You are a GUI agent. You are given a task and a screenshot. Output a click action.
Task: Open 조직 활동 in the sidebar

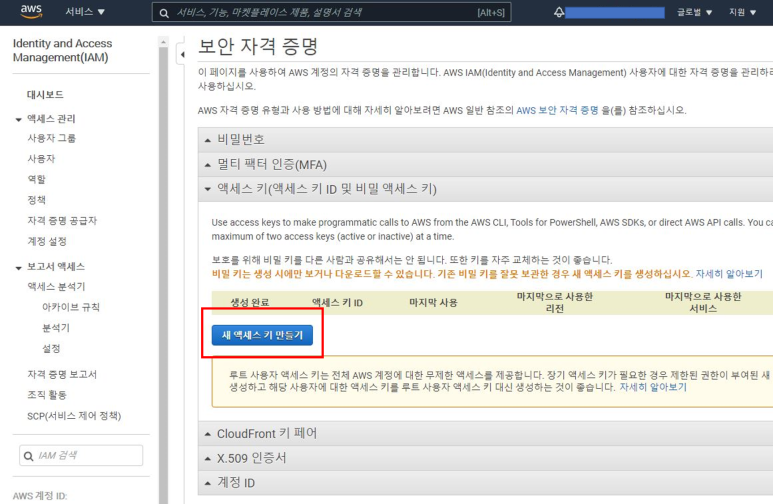47,395
